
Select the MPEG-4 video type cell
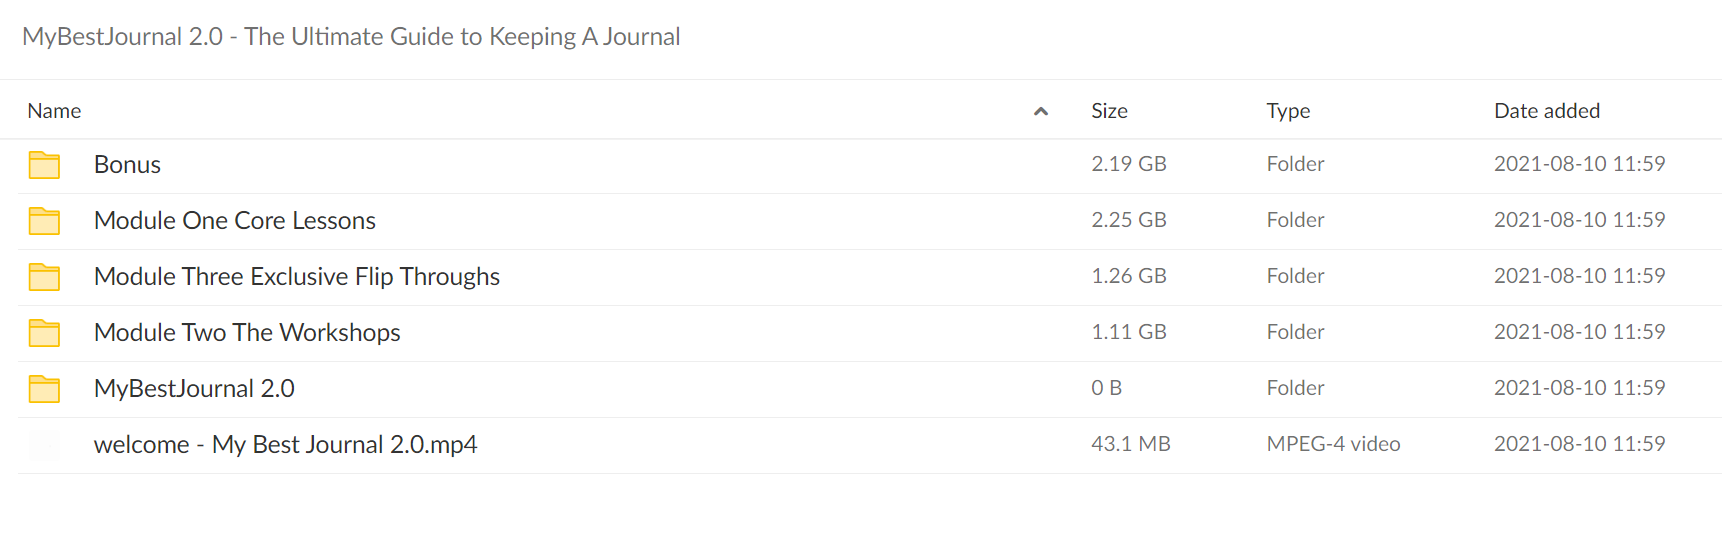[1333, 444]
